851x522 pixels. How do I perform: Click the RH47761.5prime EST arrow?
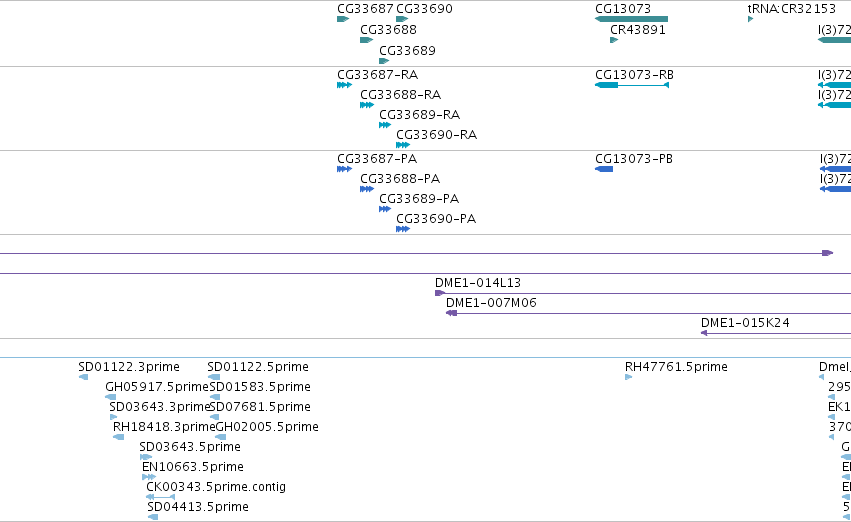click(628, 377)
